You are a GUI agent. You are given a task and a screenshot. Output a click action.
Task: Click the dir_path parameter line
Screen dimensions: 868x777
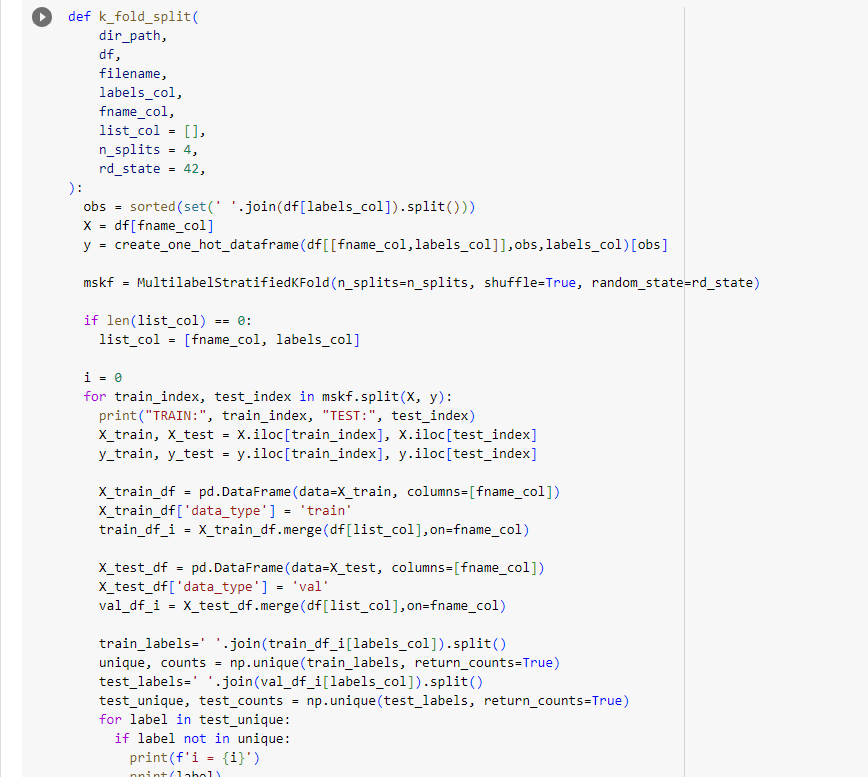[x=133, y=35]
